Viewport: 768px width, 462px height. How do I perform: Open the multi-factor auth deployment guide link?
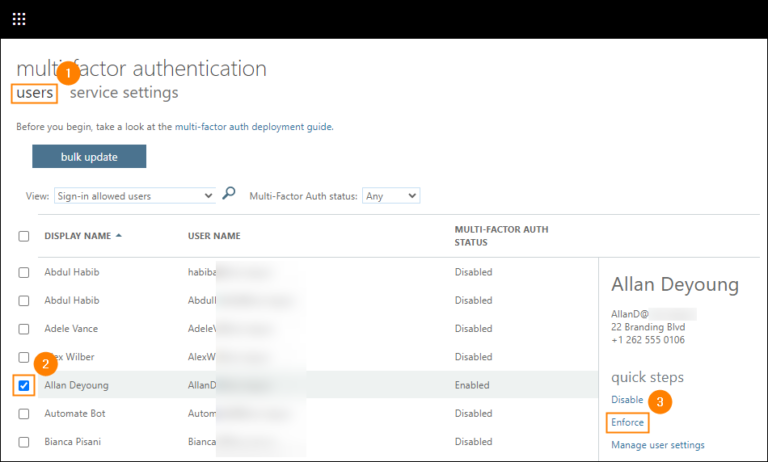[x=252, y=128]
